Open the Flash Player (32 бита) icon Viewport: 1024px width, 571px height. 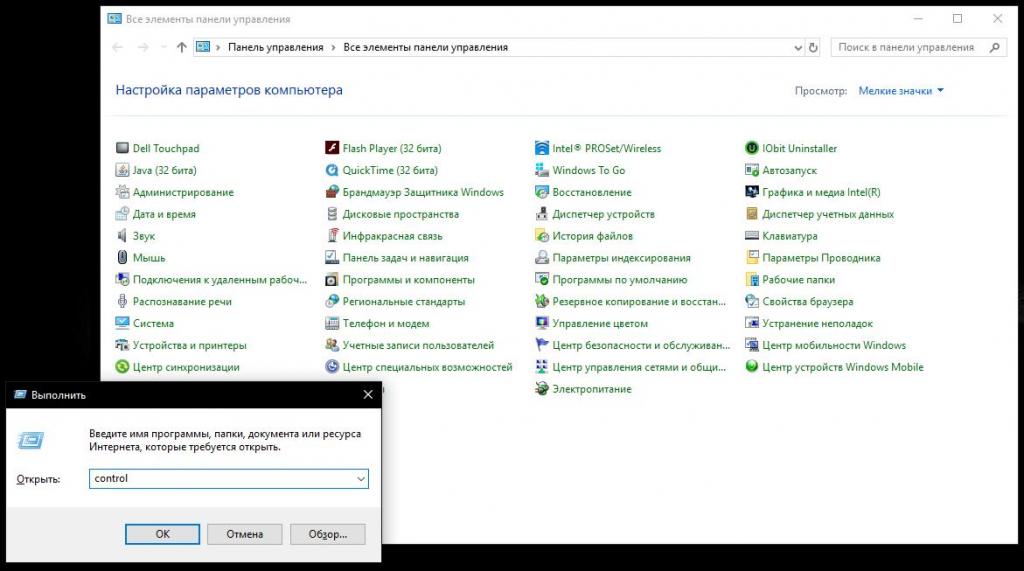coord(332,148)
